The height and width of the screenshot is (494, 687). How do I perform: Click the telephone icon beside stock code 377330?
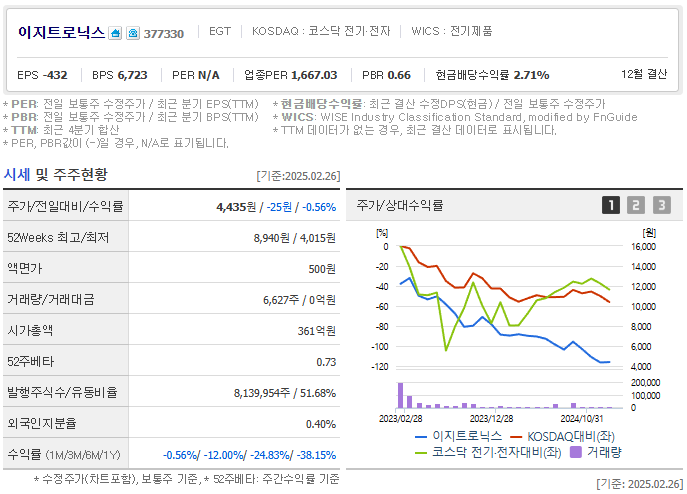pos(133,33)
